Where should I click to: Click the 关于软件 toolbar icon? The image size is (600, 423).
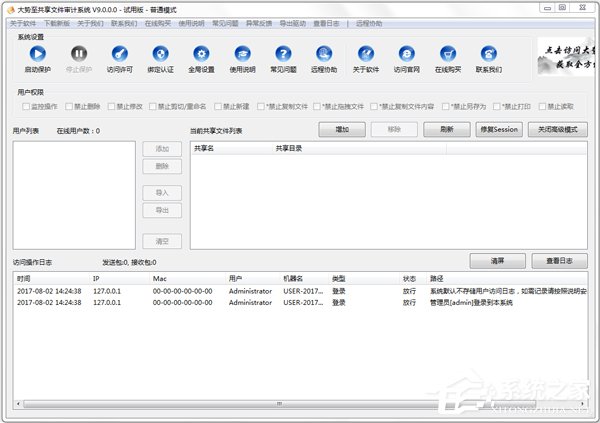coord(366,54)
